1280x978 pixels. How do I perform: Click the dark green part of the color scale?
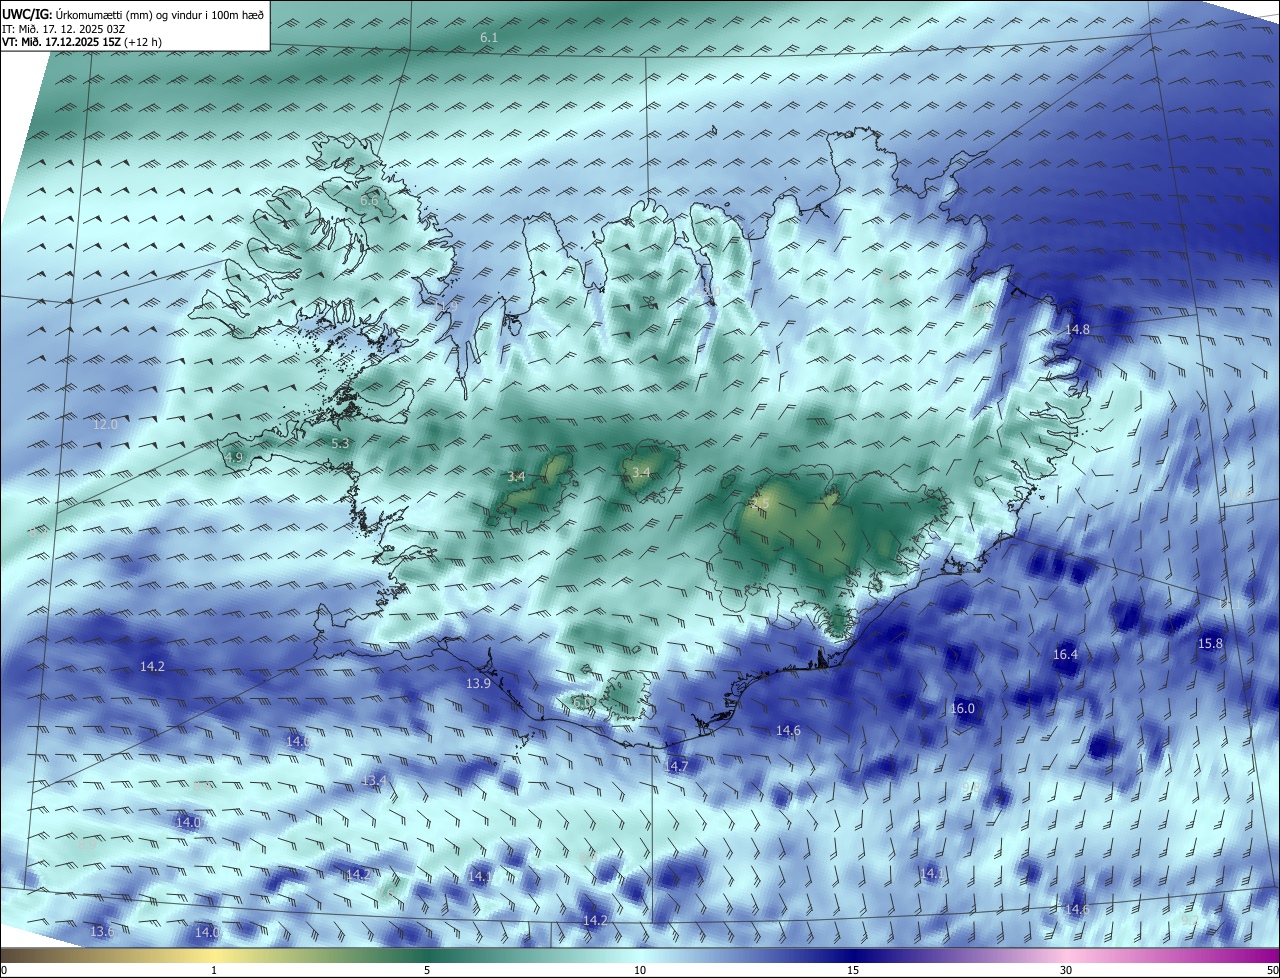click(427, 955)
